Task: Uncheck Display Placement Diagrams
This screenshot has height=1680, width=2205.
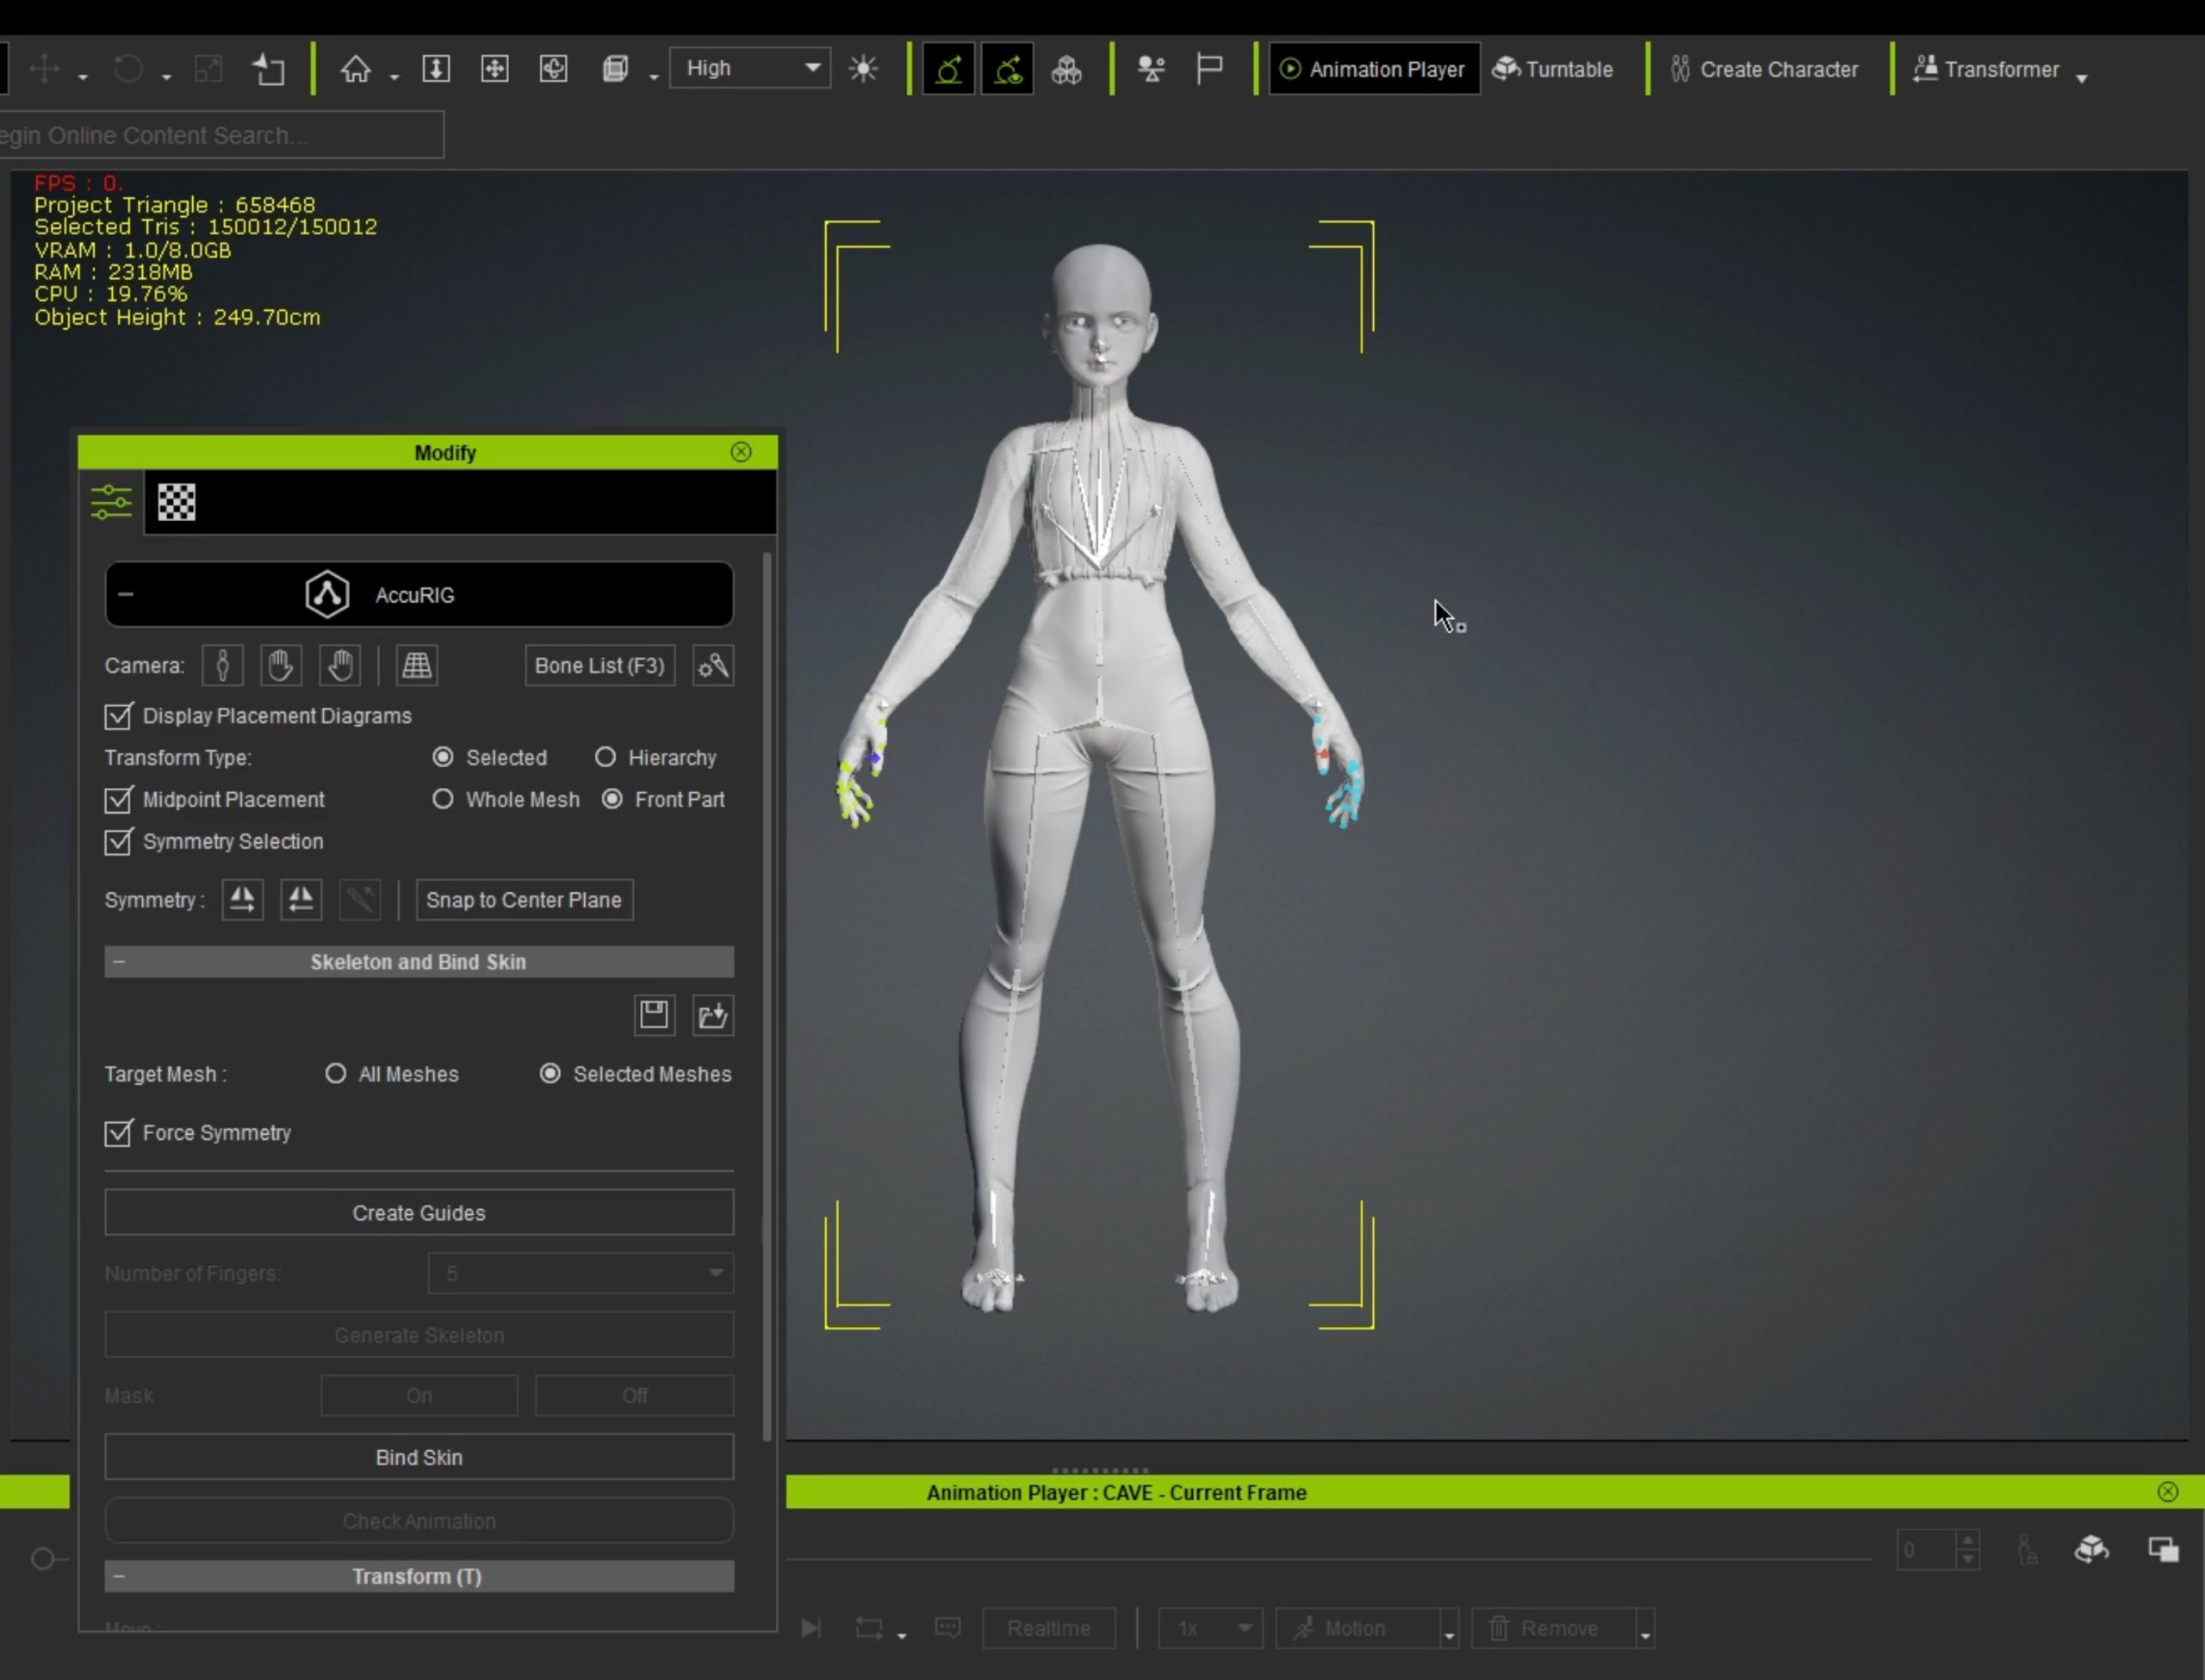Action: tap(118, 716)
